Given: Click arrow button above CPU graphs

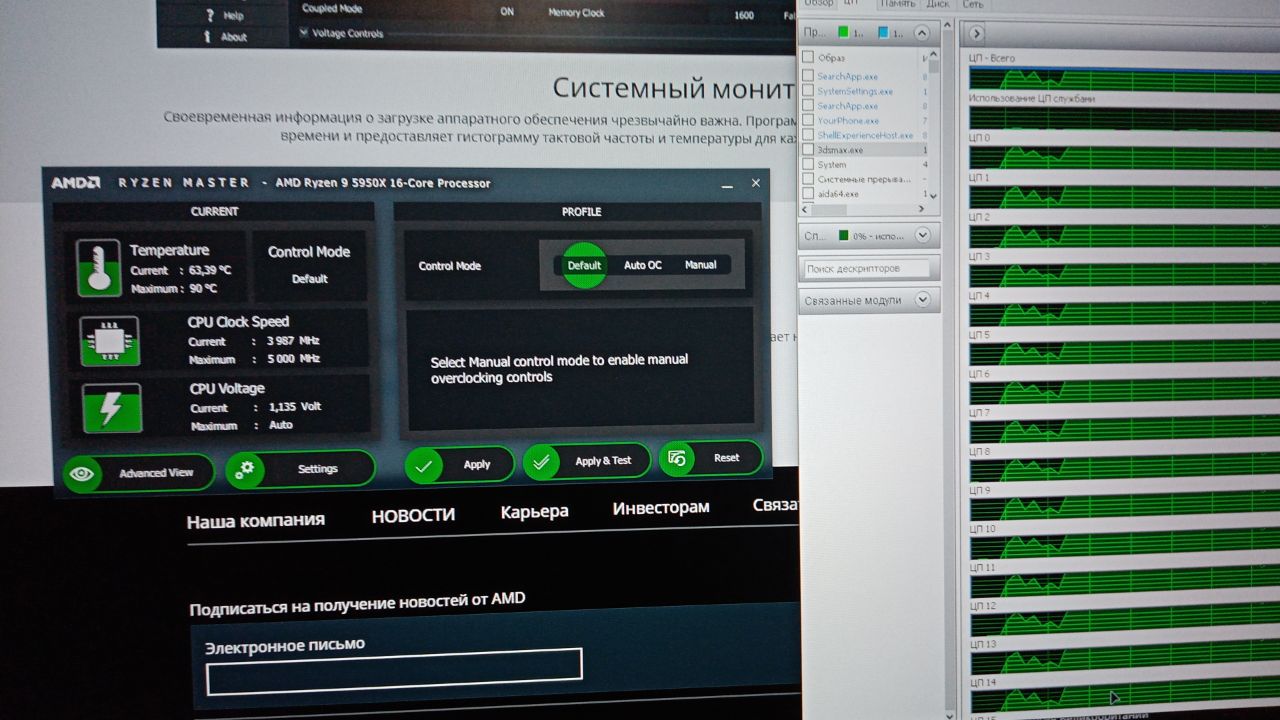Looking at the screenshot, I should (x=977, y=34).
